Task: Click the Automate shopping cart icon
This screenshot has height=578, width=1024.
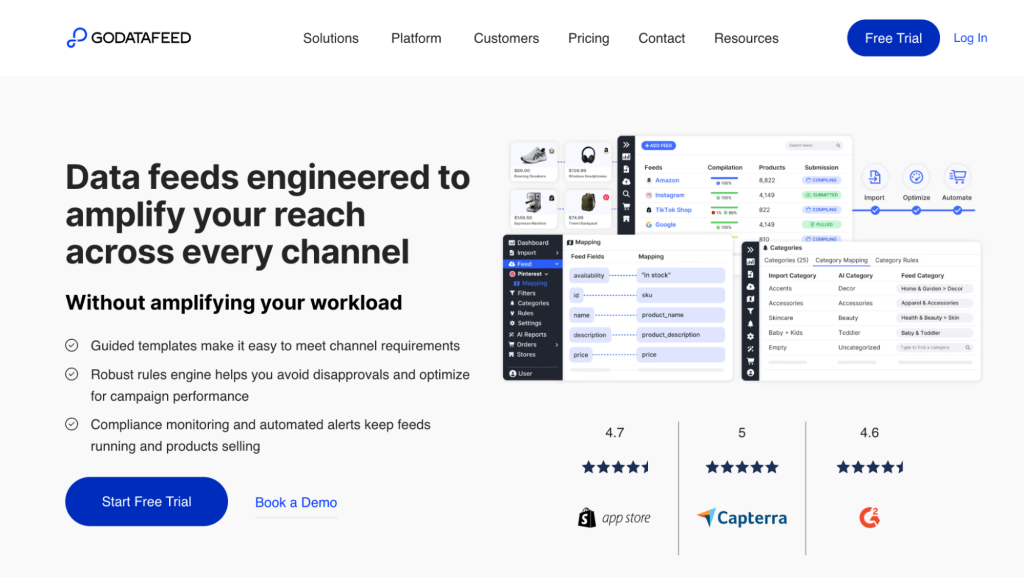Action: click(957, 177)
